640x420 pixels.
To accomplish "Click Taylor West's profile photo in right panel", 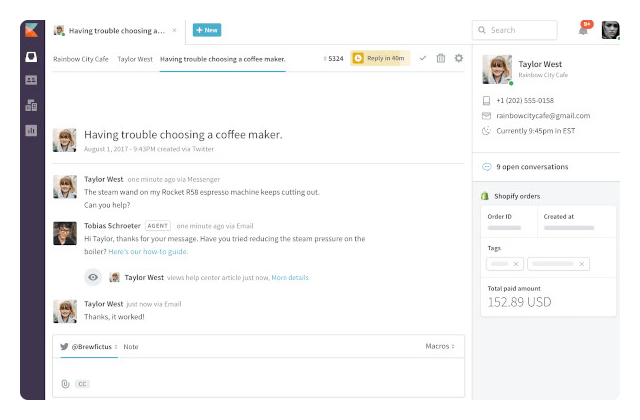I will 497,69.
